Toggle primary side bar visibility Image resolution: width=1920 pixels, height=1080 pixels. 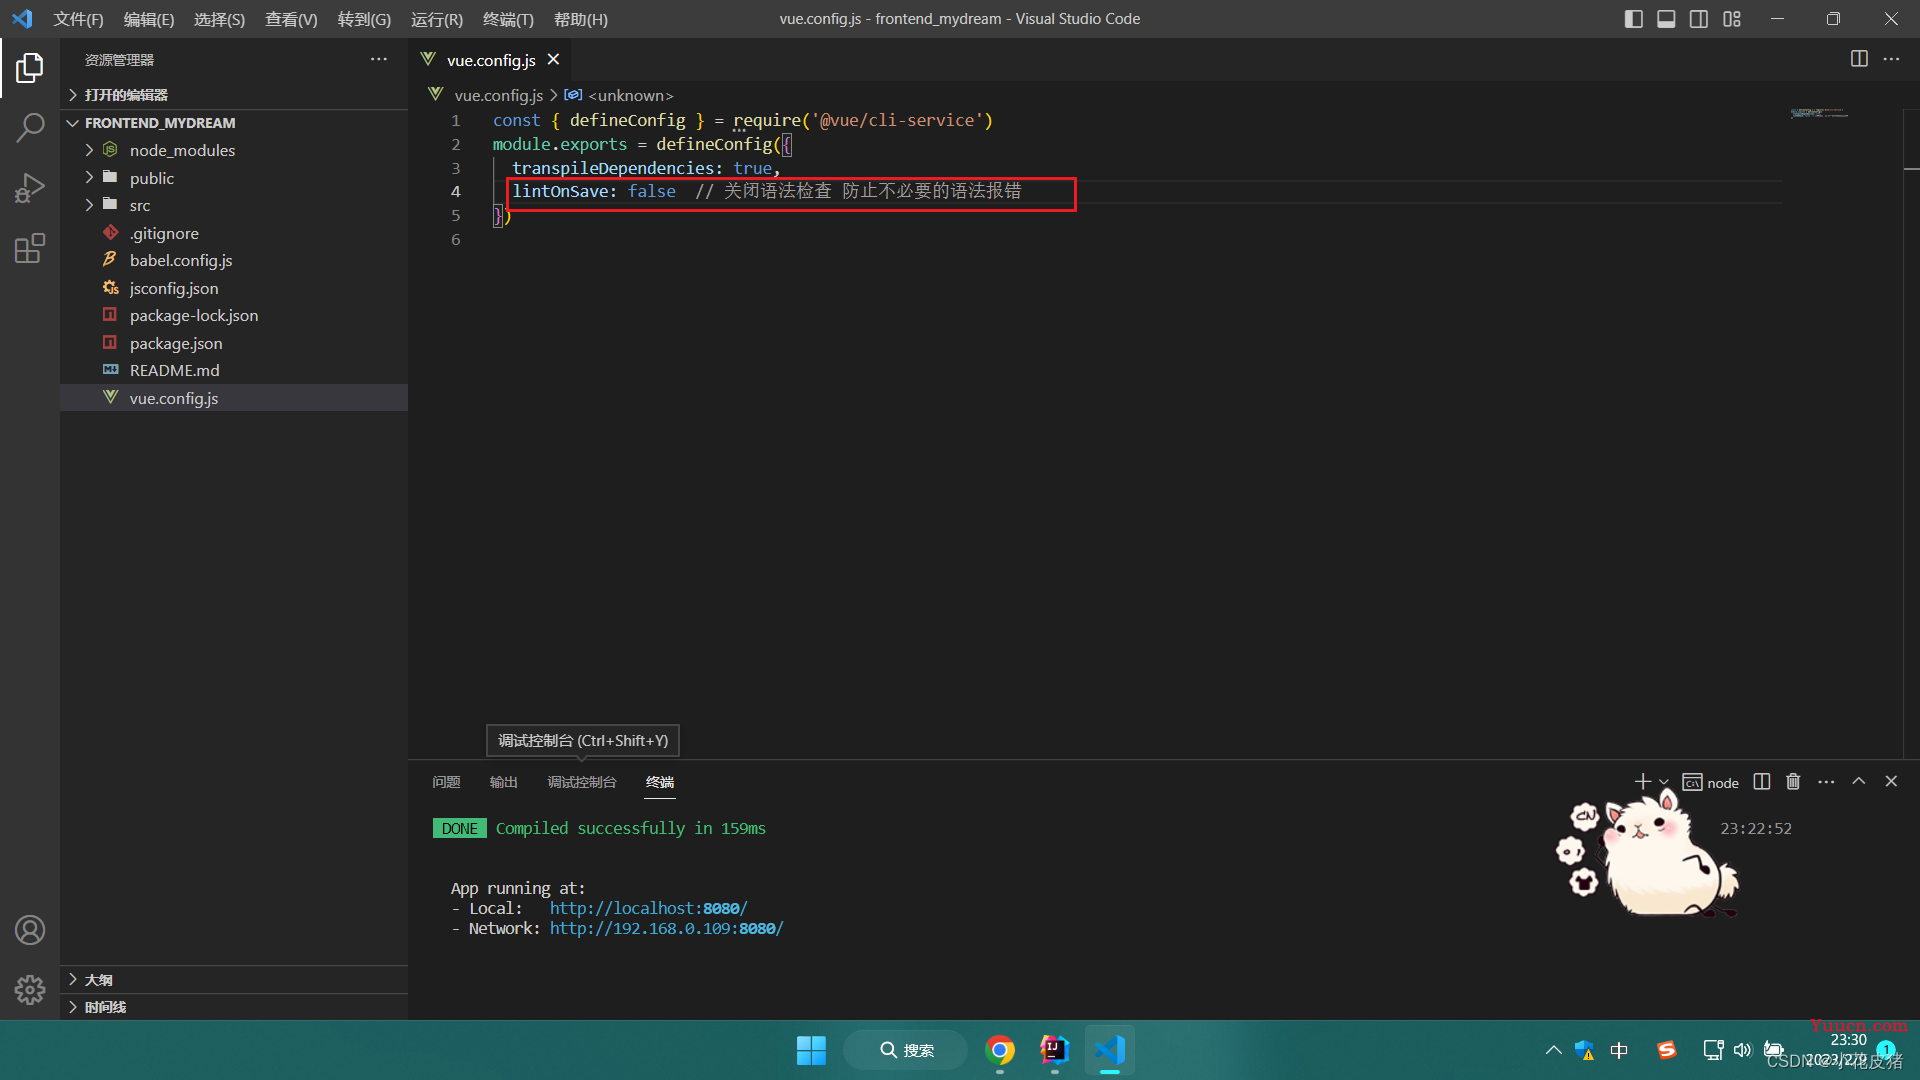pyautogui.click(x=1634, y=19)
